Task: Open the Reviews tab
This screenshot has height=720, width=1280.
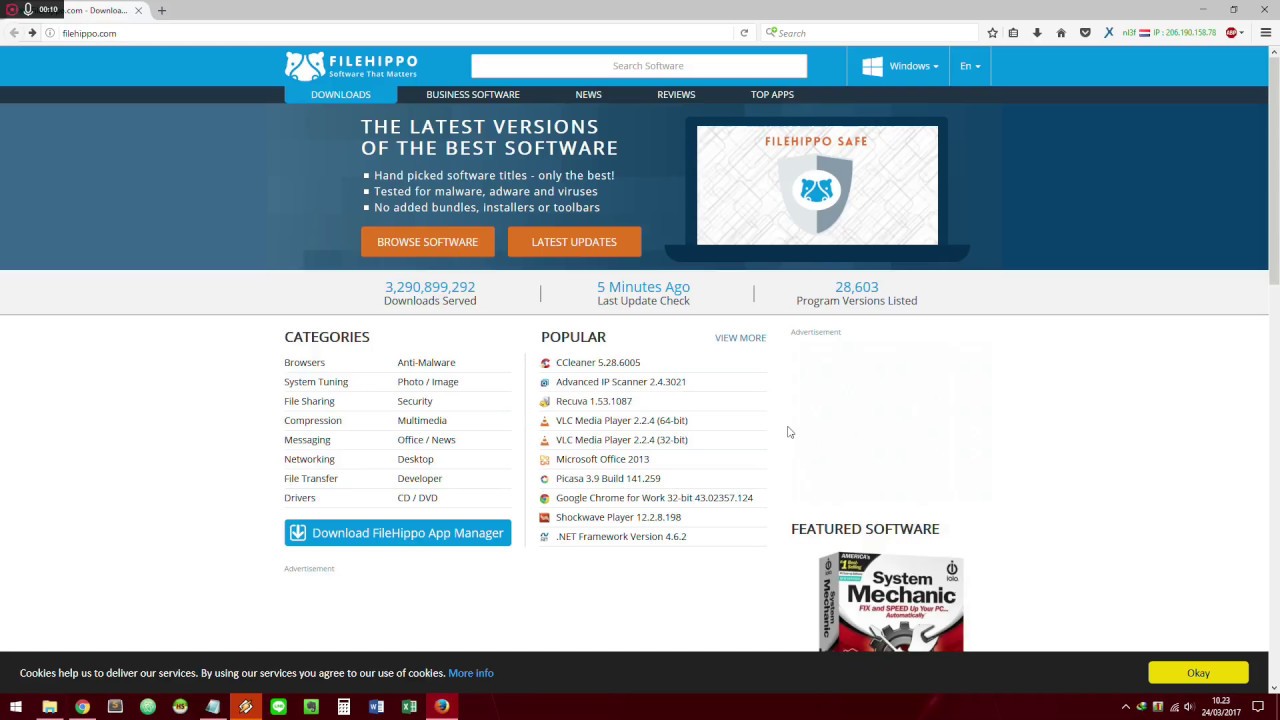Action: 676,94
